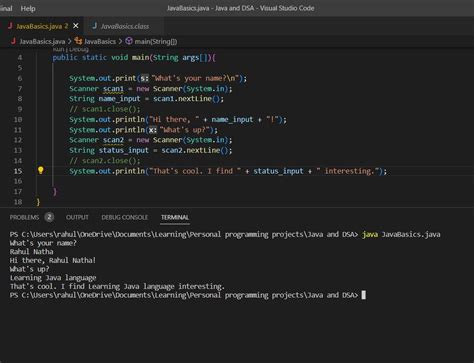Screen dimensions: 474x363
Task: Click the lightbulb code action icon on line 15
Action: (41, 170)
